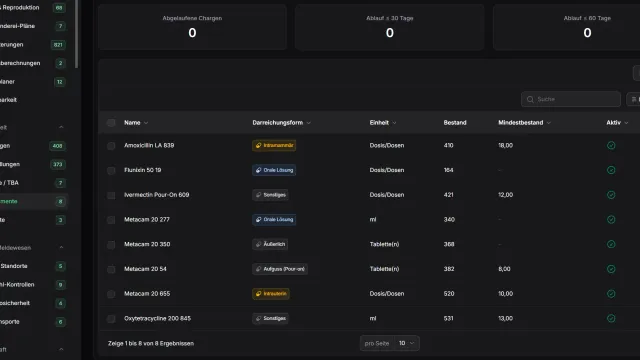Click the Äußerlich badge on Metacam 20 350
640x360 pixels.
coord(270,244)
